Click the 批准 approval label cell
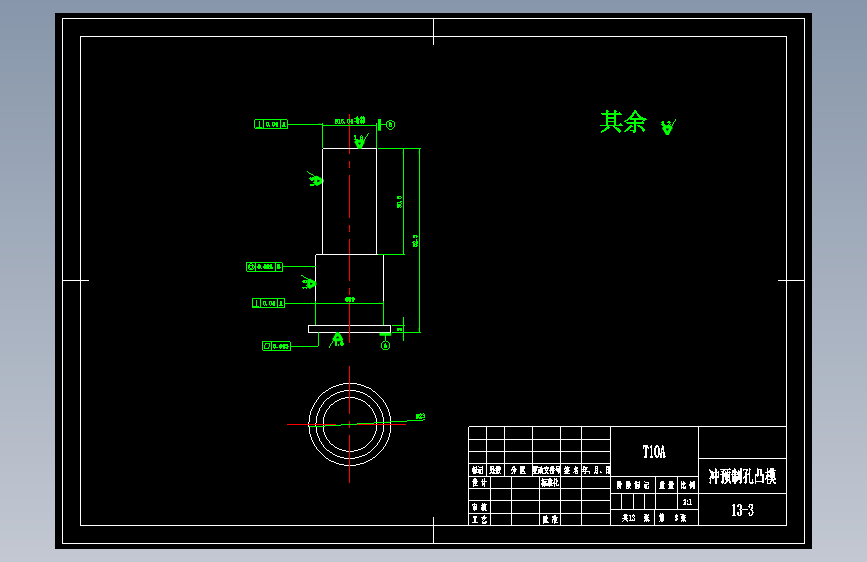The image size is (867, 562). click(x=550, y=519)
